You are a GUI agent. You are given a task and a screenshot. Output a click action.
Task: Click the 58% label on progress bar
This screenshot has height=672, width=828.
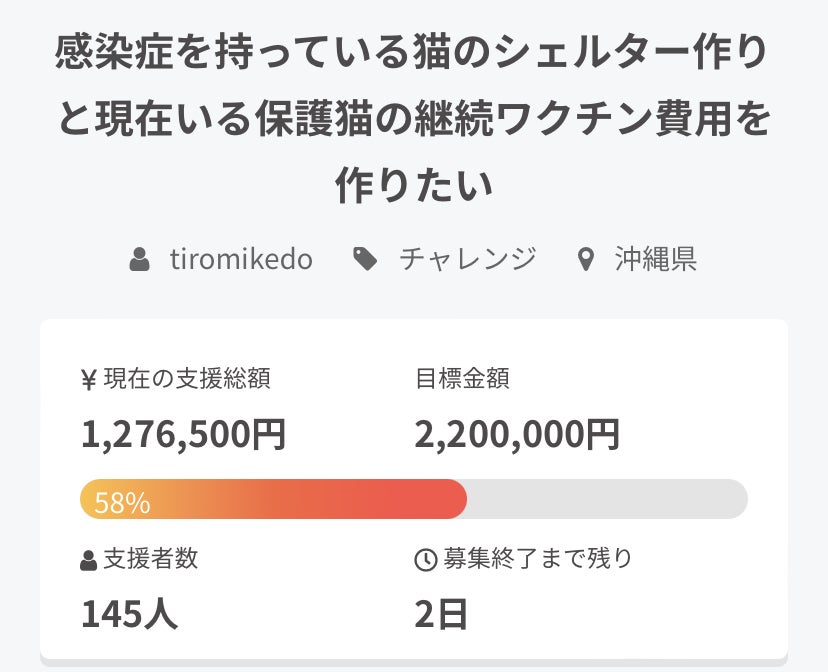point(122,502)
